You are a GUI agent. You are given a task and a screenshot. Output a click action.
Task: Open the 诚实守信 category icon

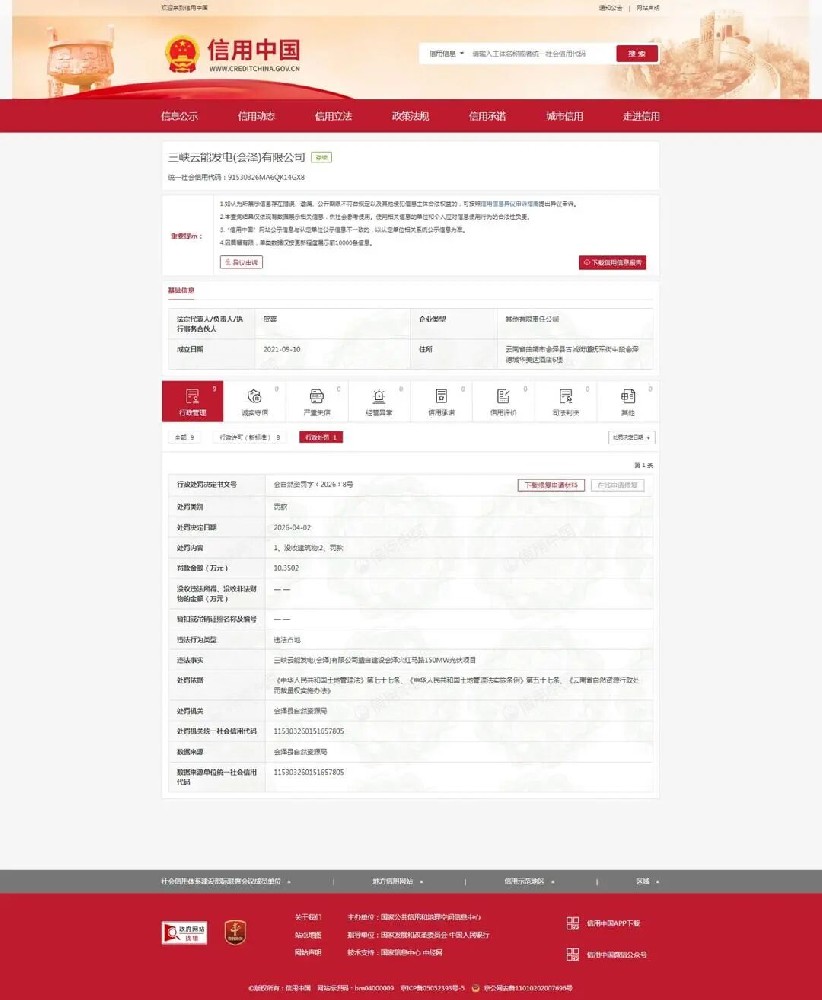click(x=254, y=396)
